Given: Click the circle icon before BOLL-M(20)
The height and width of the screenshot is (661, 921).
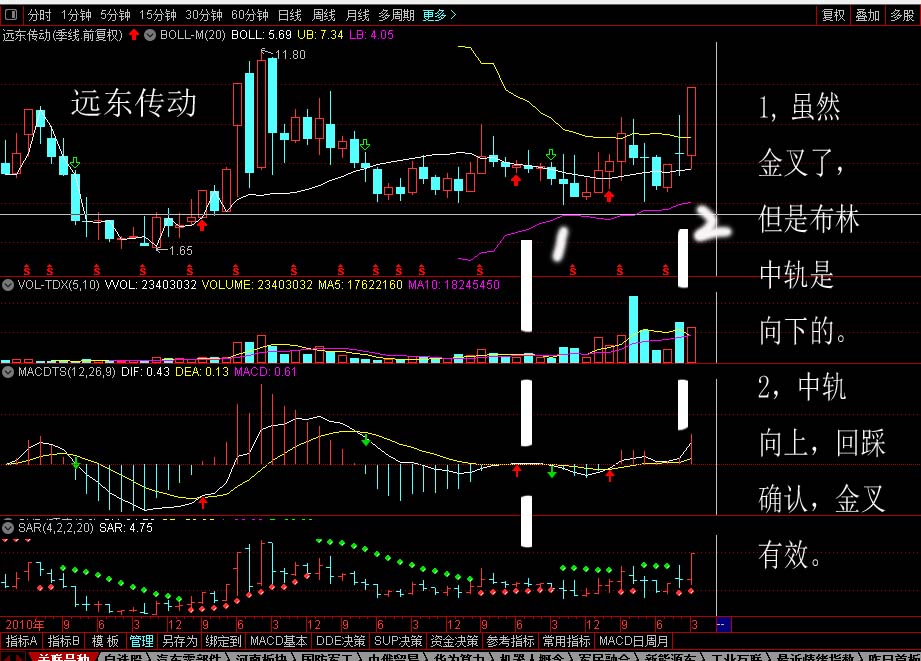Looking at the screenshot, I should (x=151, y=35).
